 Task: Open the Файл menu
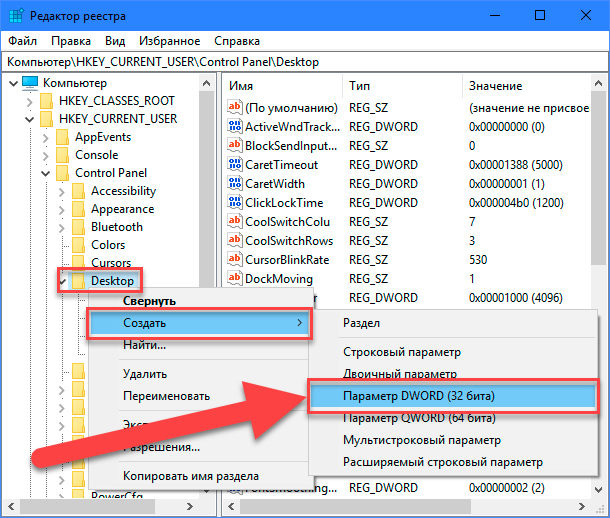click(23, 41)
